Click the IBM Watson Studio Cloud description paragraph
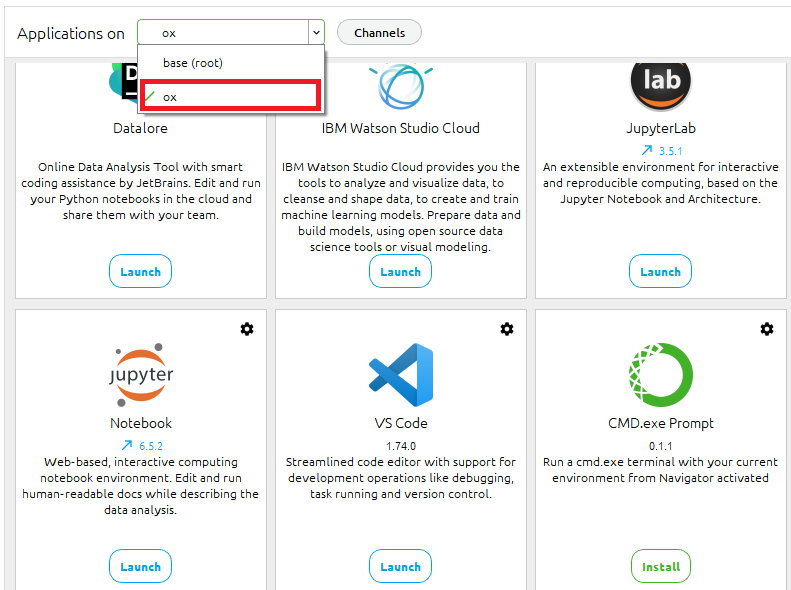Screen dimensions: 791x590 pos(401,207)
